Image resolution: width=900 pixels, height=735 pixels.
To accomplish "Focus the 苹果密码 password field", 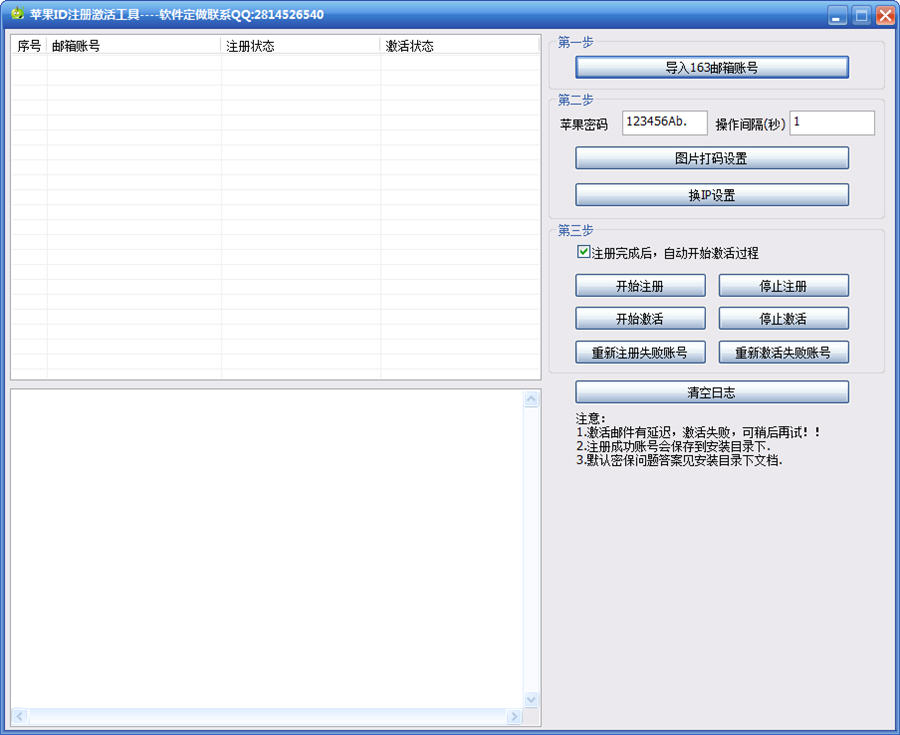I will click(665, 123).
